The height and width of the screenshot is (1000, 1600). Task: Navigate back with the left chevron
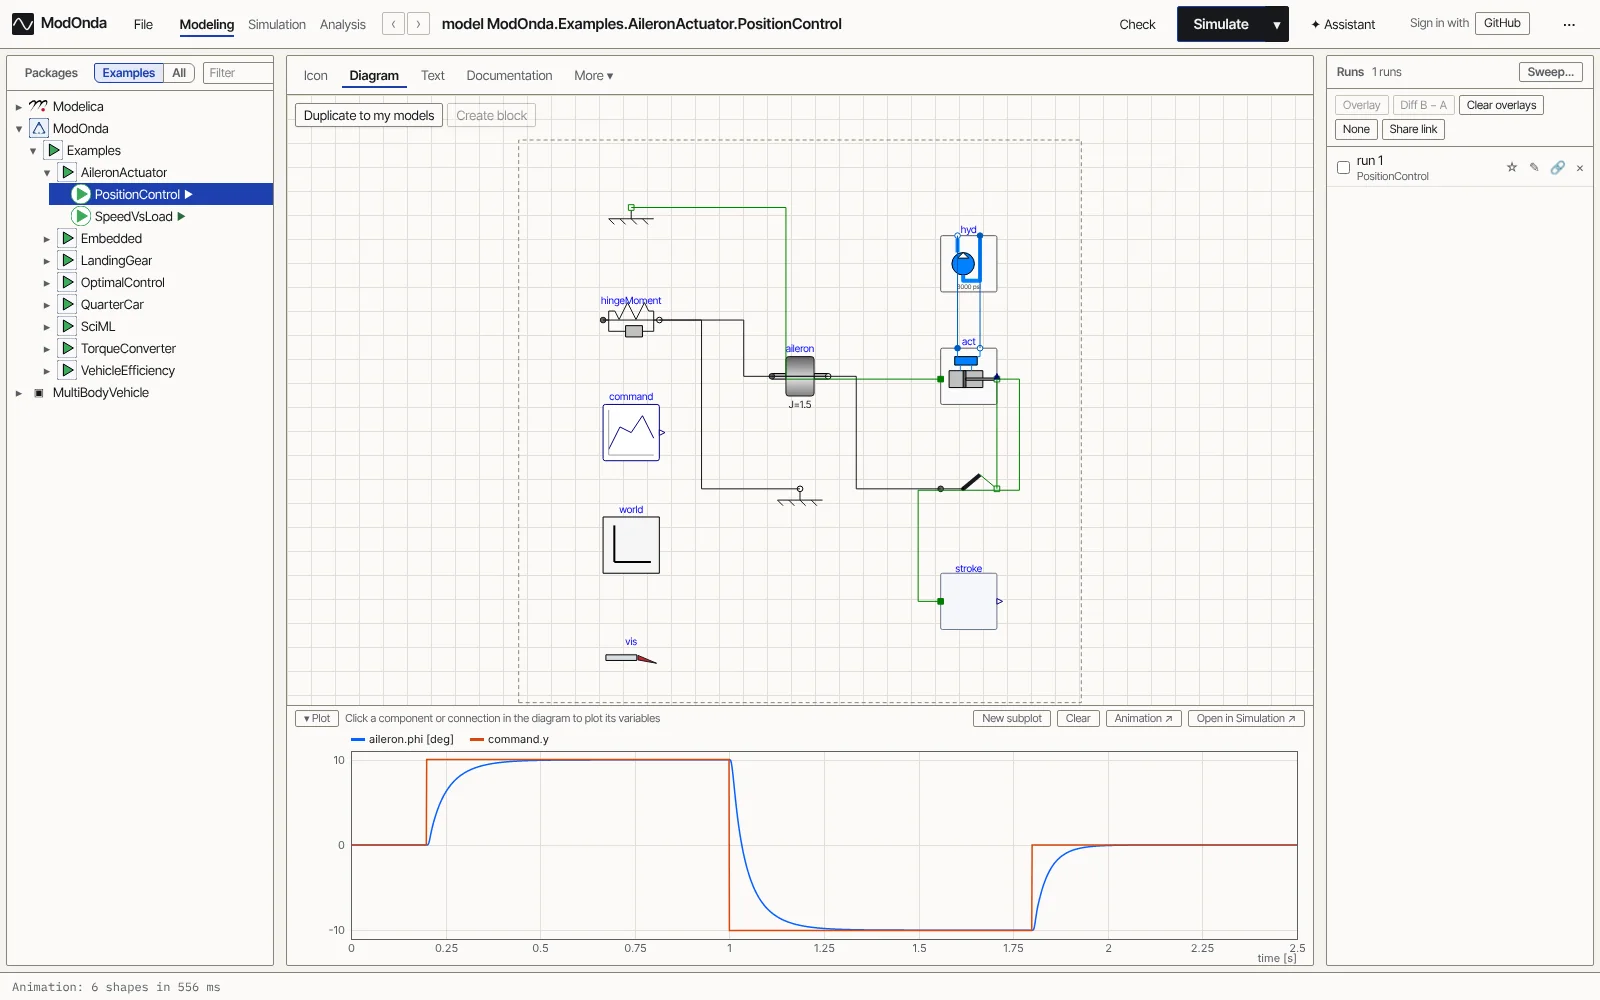(394, 24)
